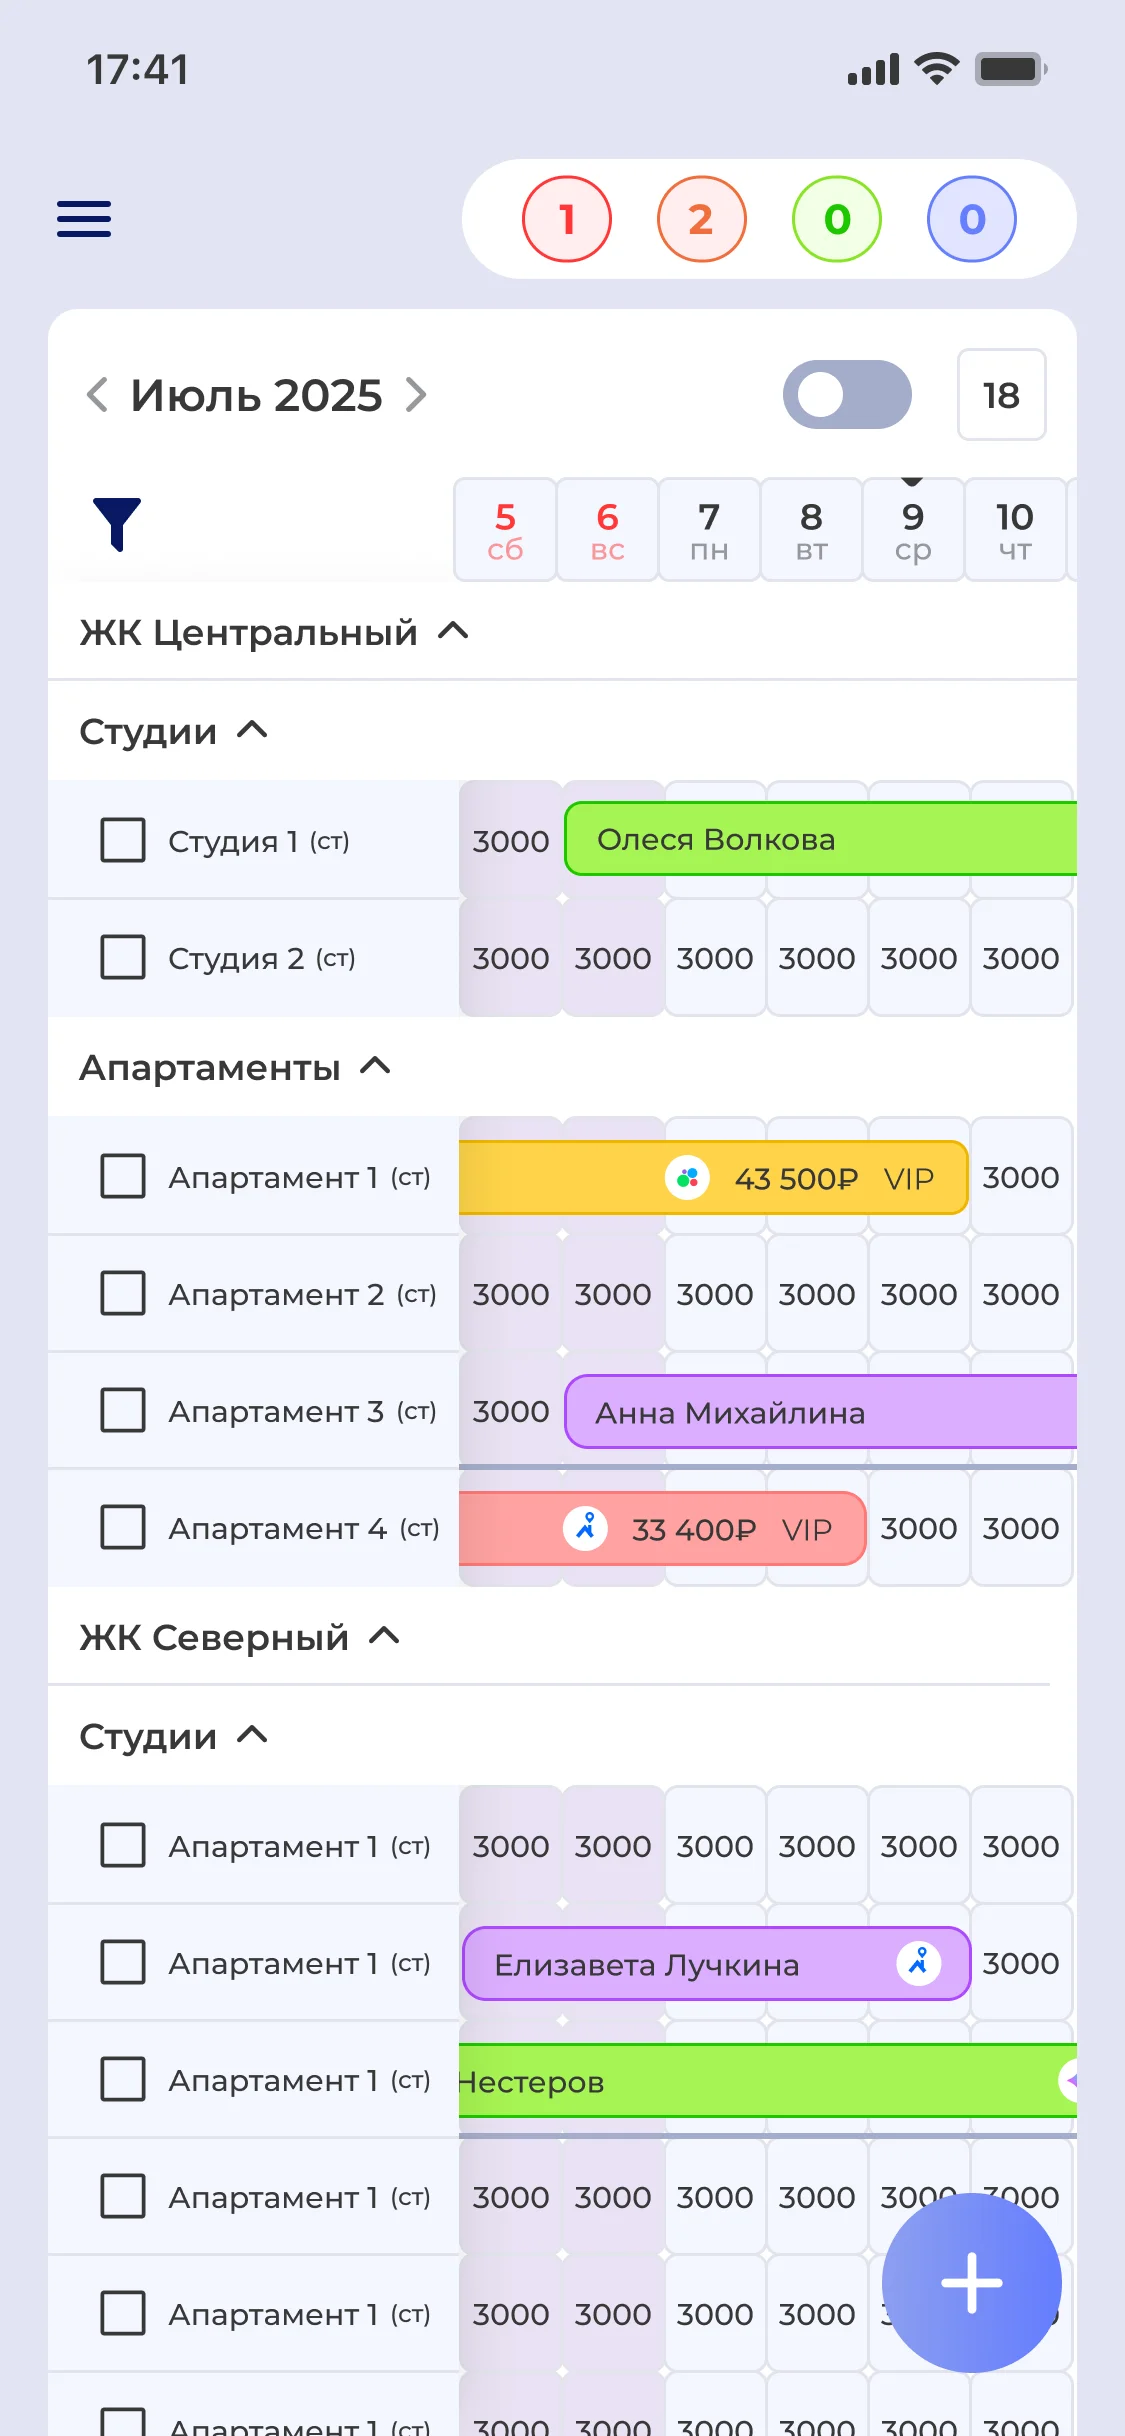Viewport: 1125px width, 2436px height.
Task: Check the checkbox next to Студия 1
Action: [x=123, y=841]
